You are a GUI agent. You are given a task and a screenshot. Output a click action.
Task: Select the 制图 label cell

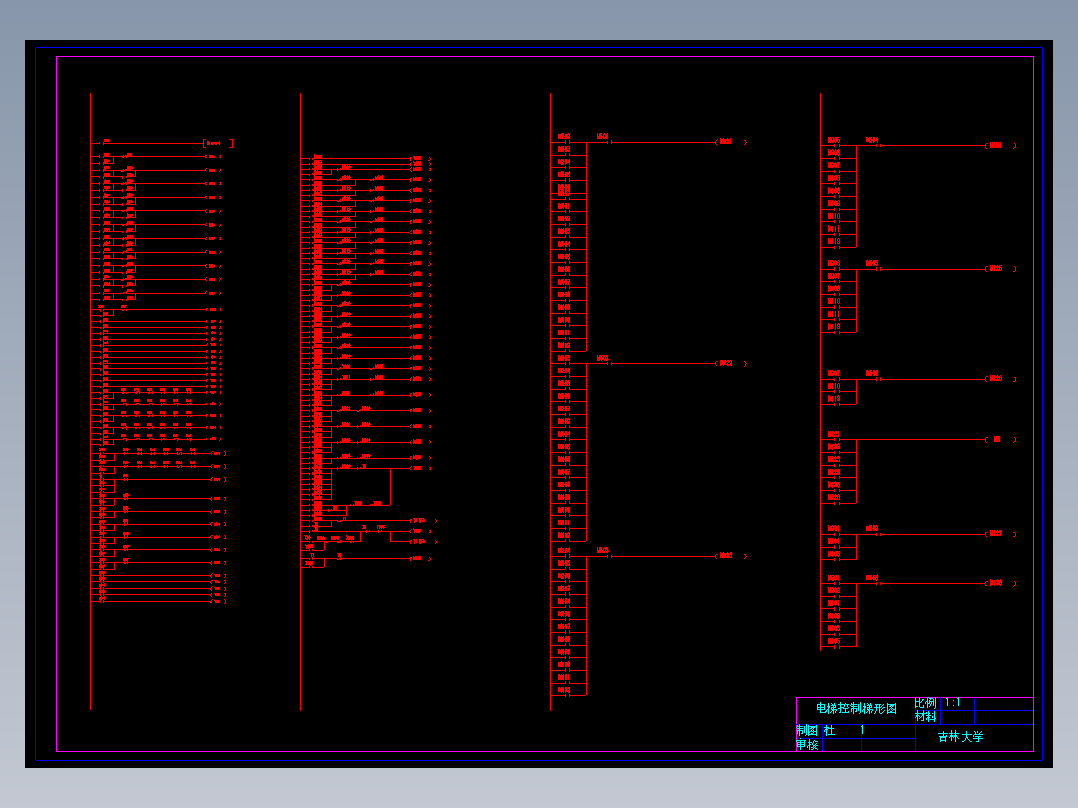click(807, 730)
